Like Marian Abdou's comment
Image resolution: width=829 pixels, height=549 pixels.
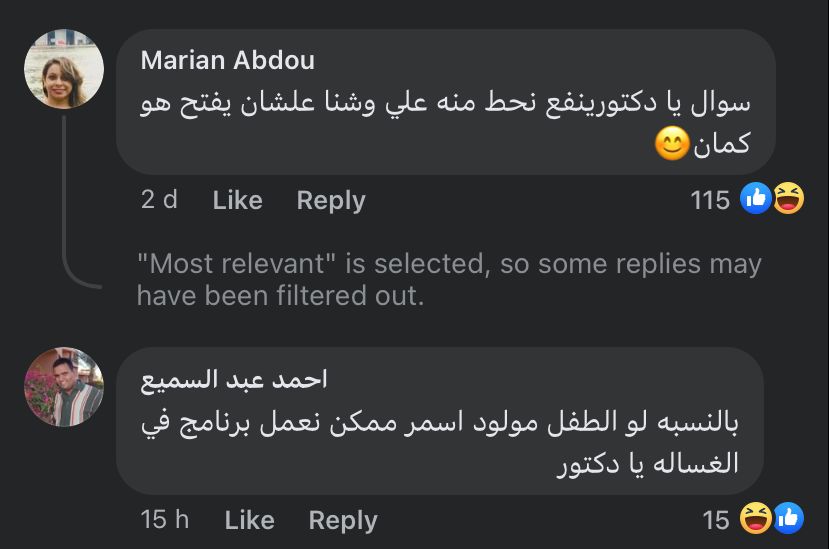pyautogui.click(x=237, y=200)
